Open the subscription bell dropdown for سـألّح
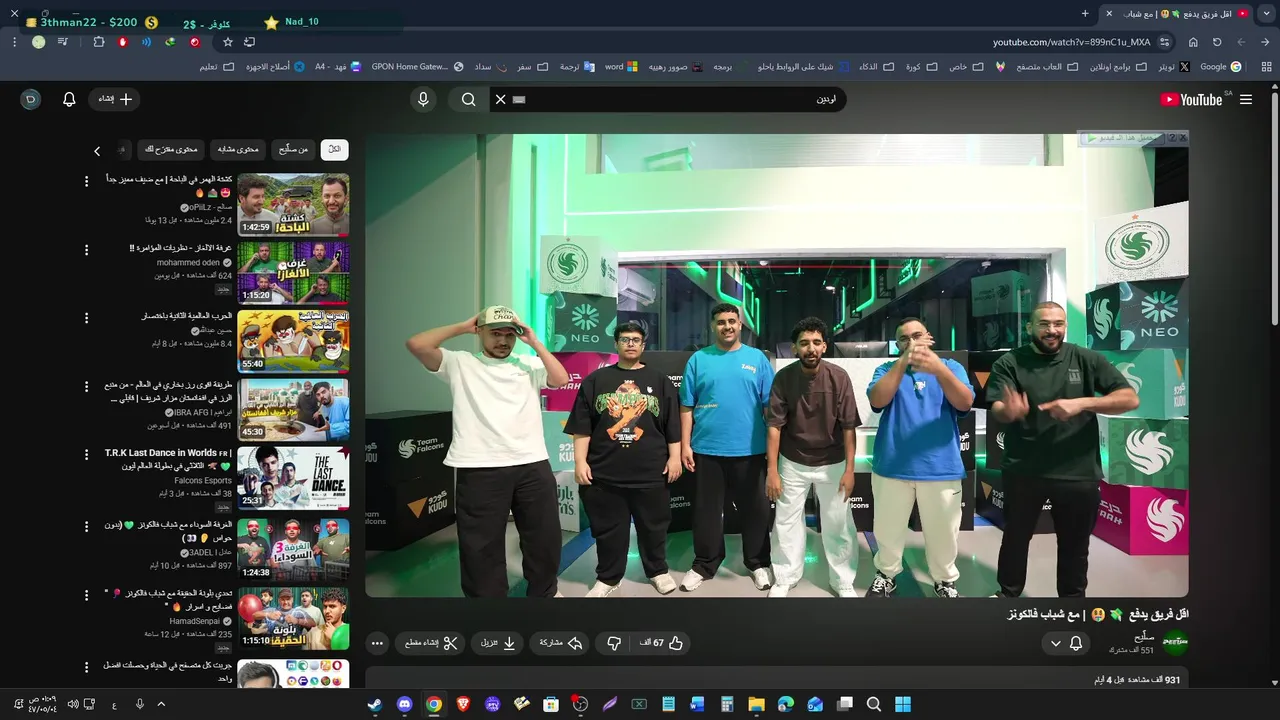 tap(1066, 643)
